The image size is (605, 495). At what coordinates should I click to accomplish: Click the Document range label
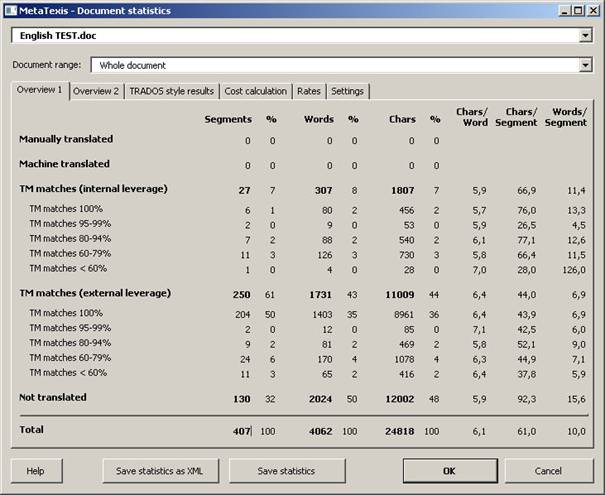pyautogui.click(x=47, y=65)
